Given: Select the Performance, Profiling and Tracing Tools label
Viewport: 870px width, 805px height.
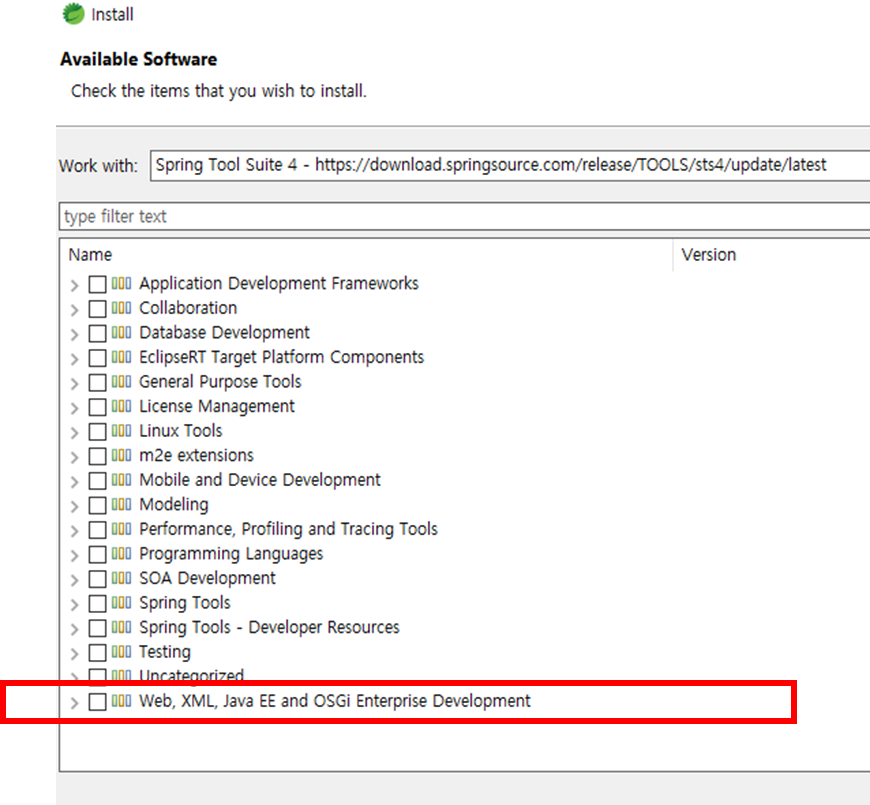Looking at the screenshot, I should pos(289,529).
